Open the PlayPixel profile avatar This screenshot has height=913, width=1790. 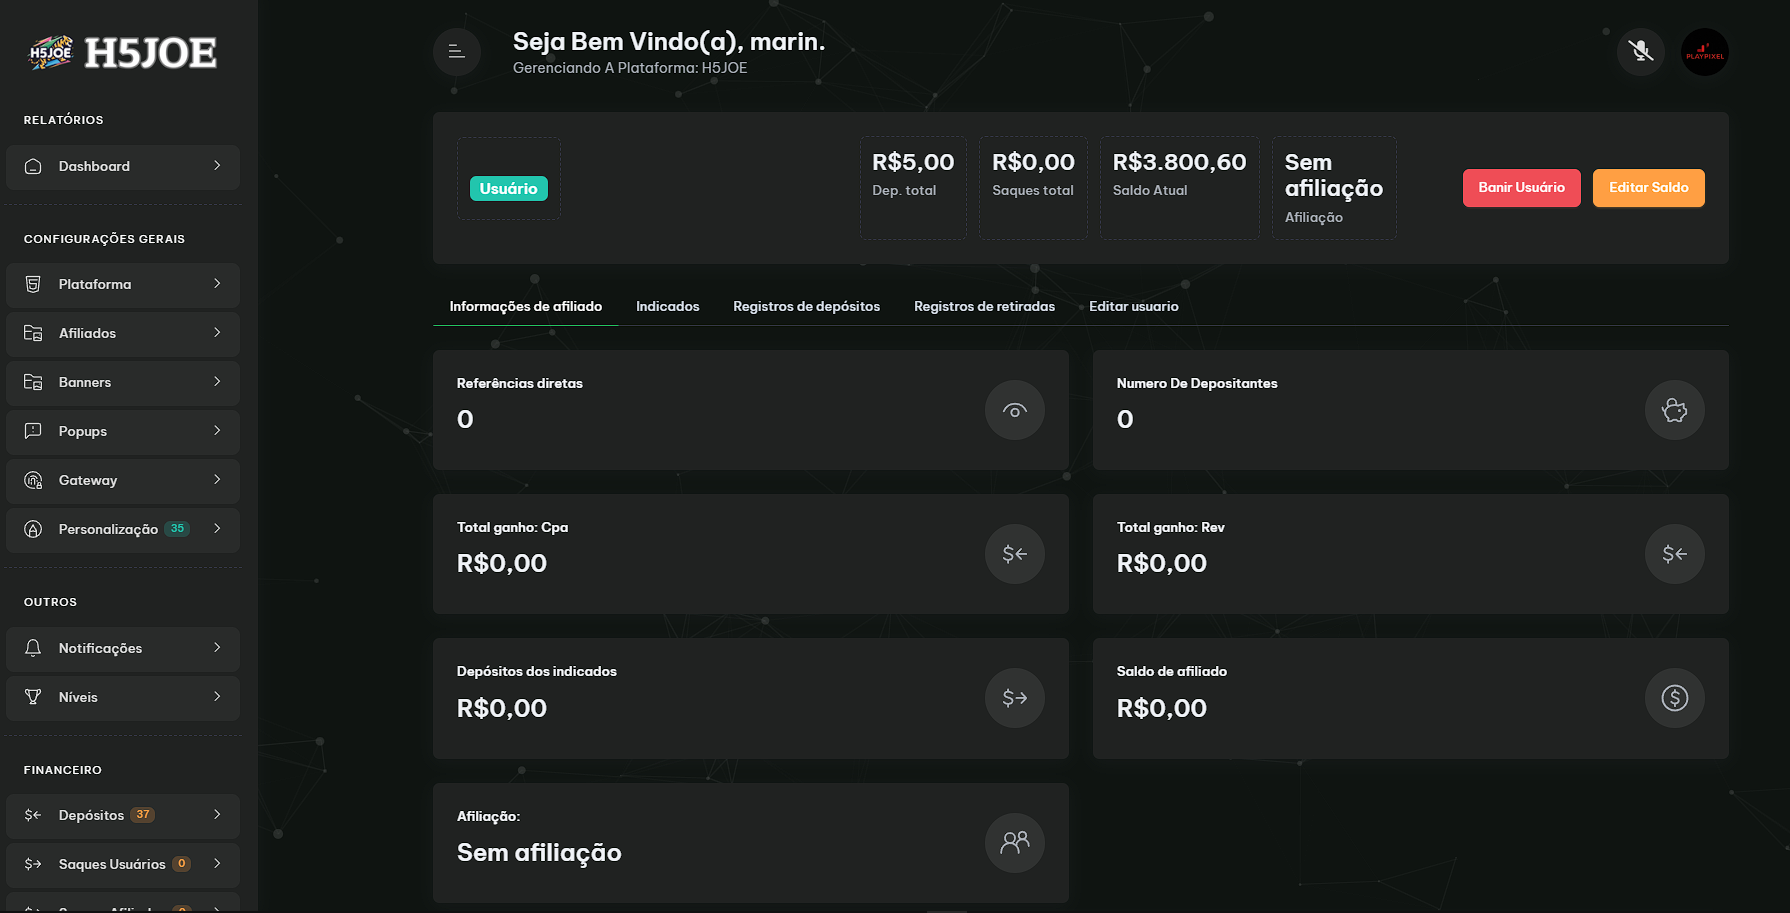click(x=1705, y=52)
